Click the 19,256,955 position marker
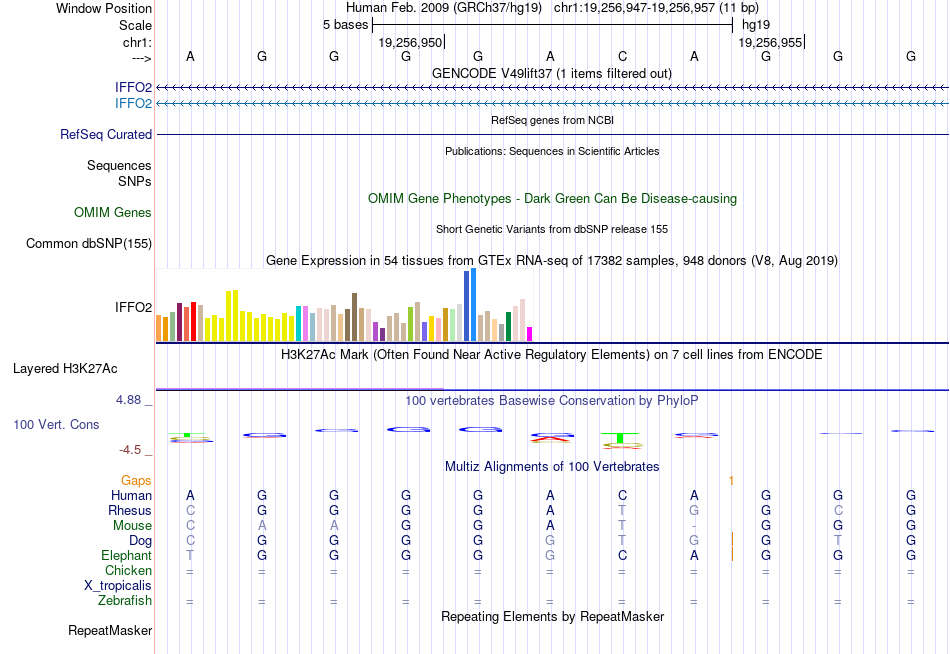 click(771, 42)
